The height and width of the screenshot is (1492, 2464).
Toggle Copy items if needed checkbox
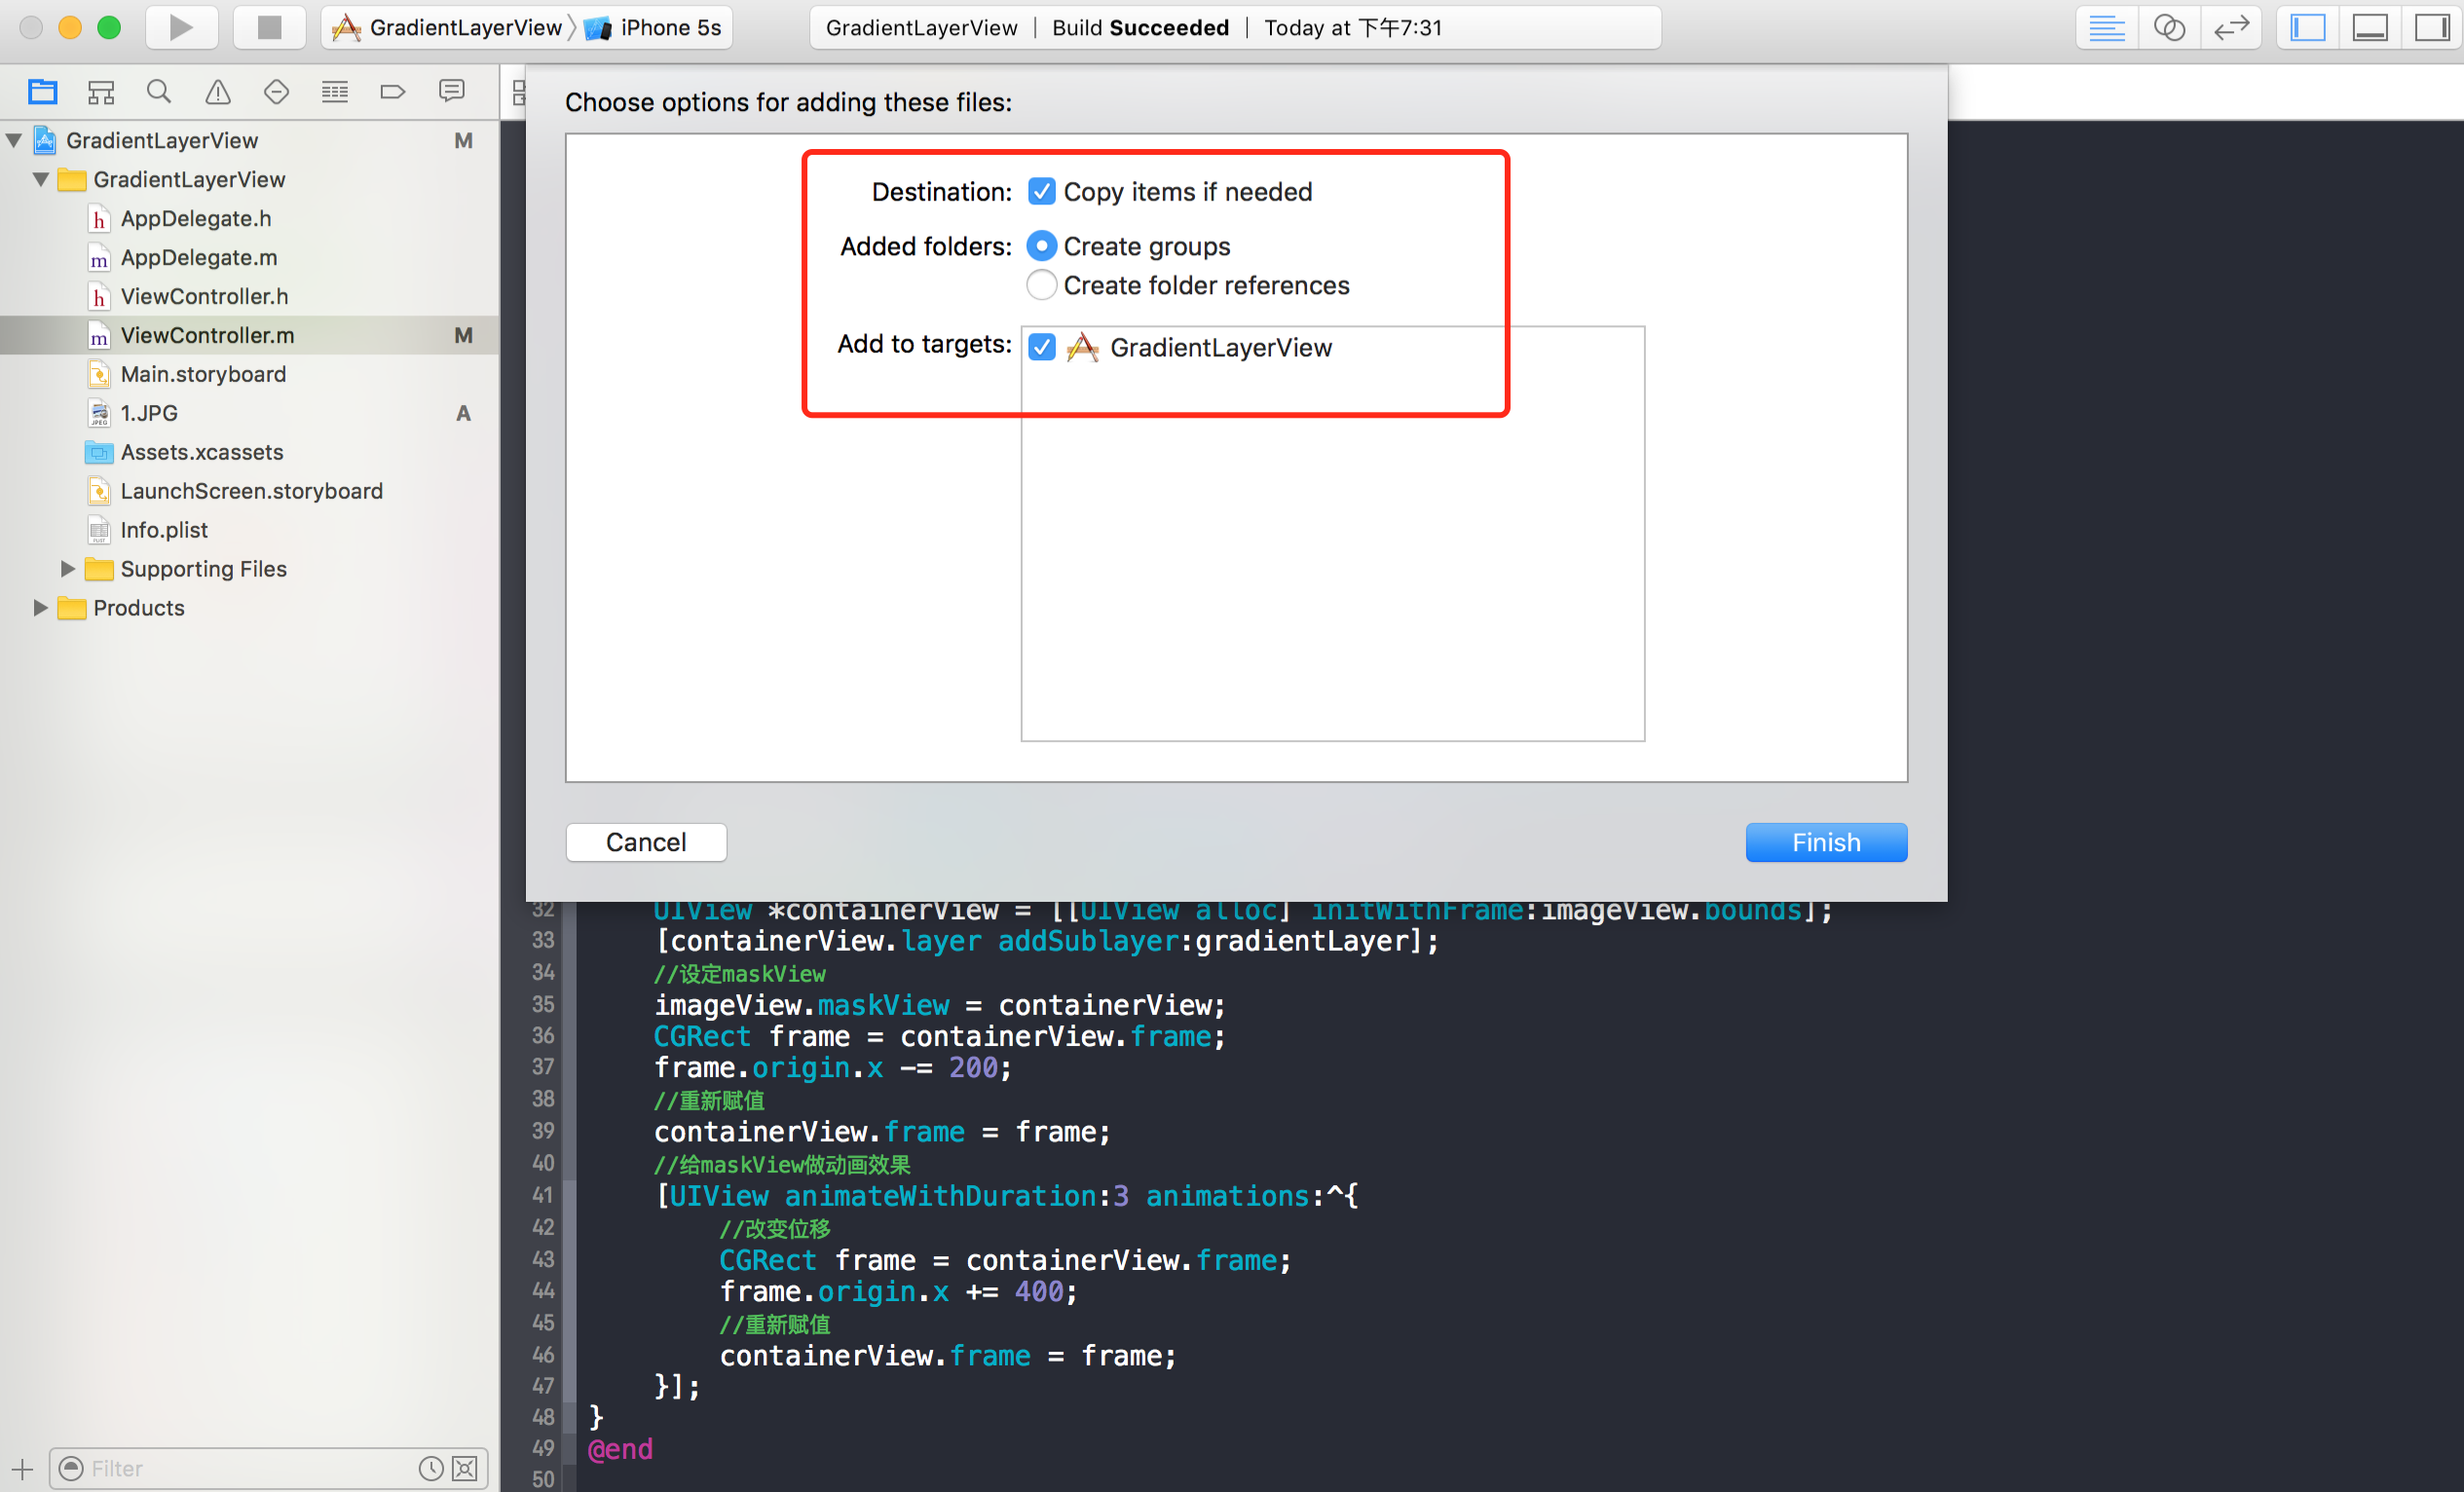click(x=1038, y=192)
